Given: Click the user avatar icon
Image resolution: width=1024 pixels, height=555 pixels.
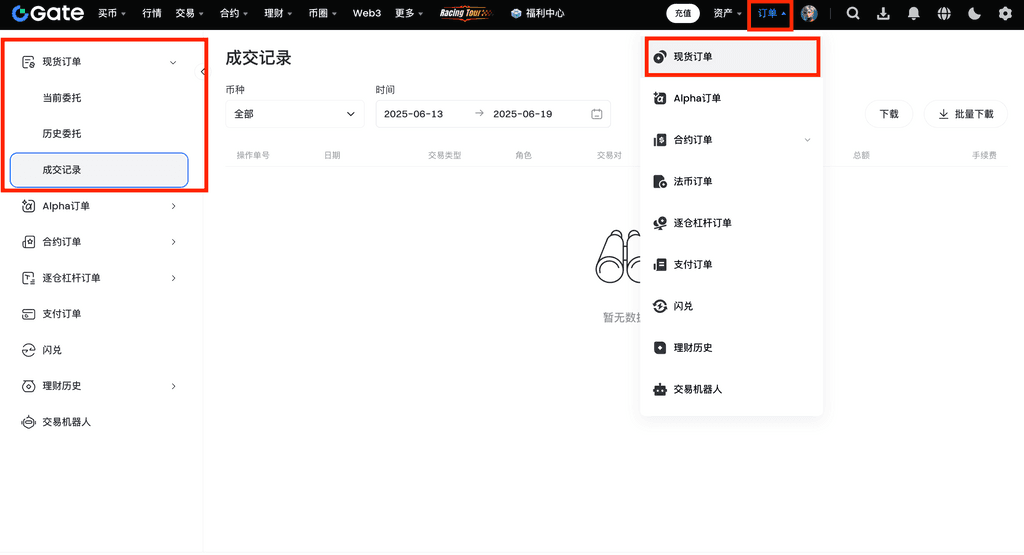Looking at the screenshot, I should point(809,14).
